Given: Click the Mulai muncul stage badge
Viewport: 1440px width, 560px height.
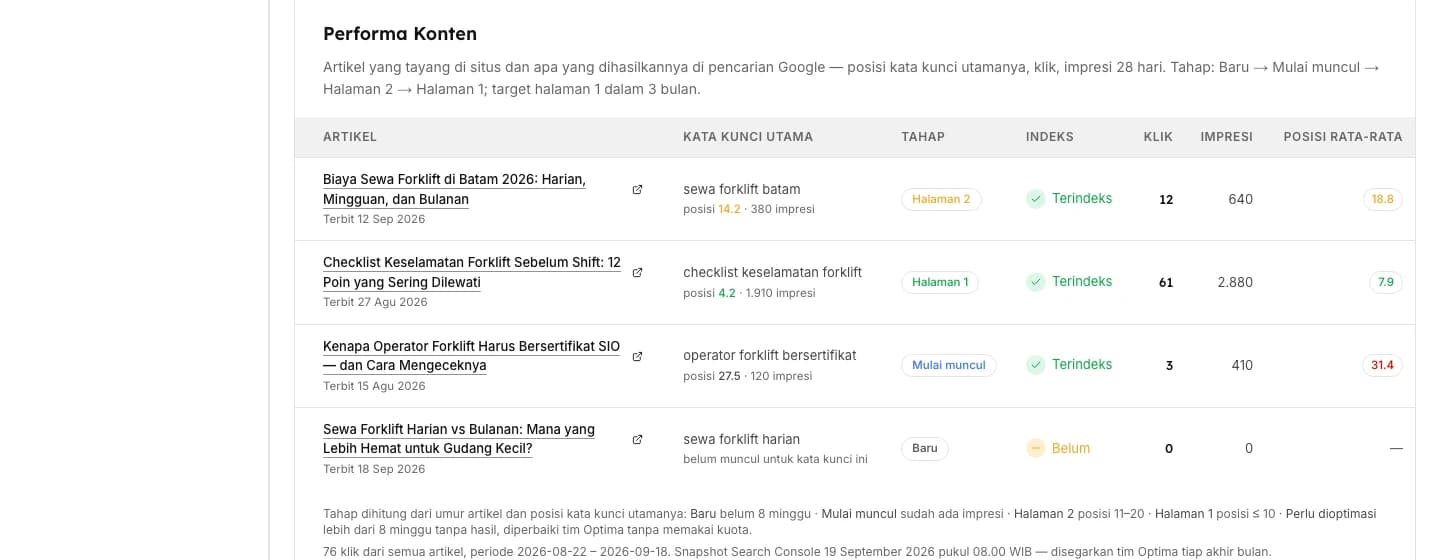Looking at the screenshot, I should [x=949, y=365].
